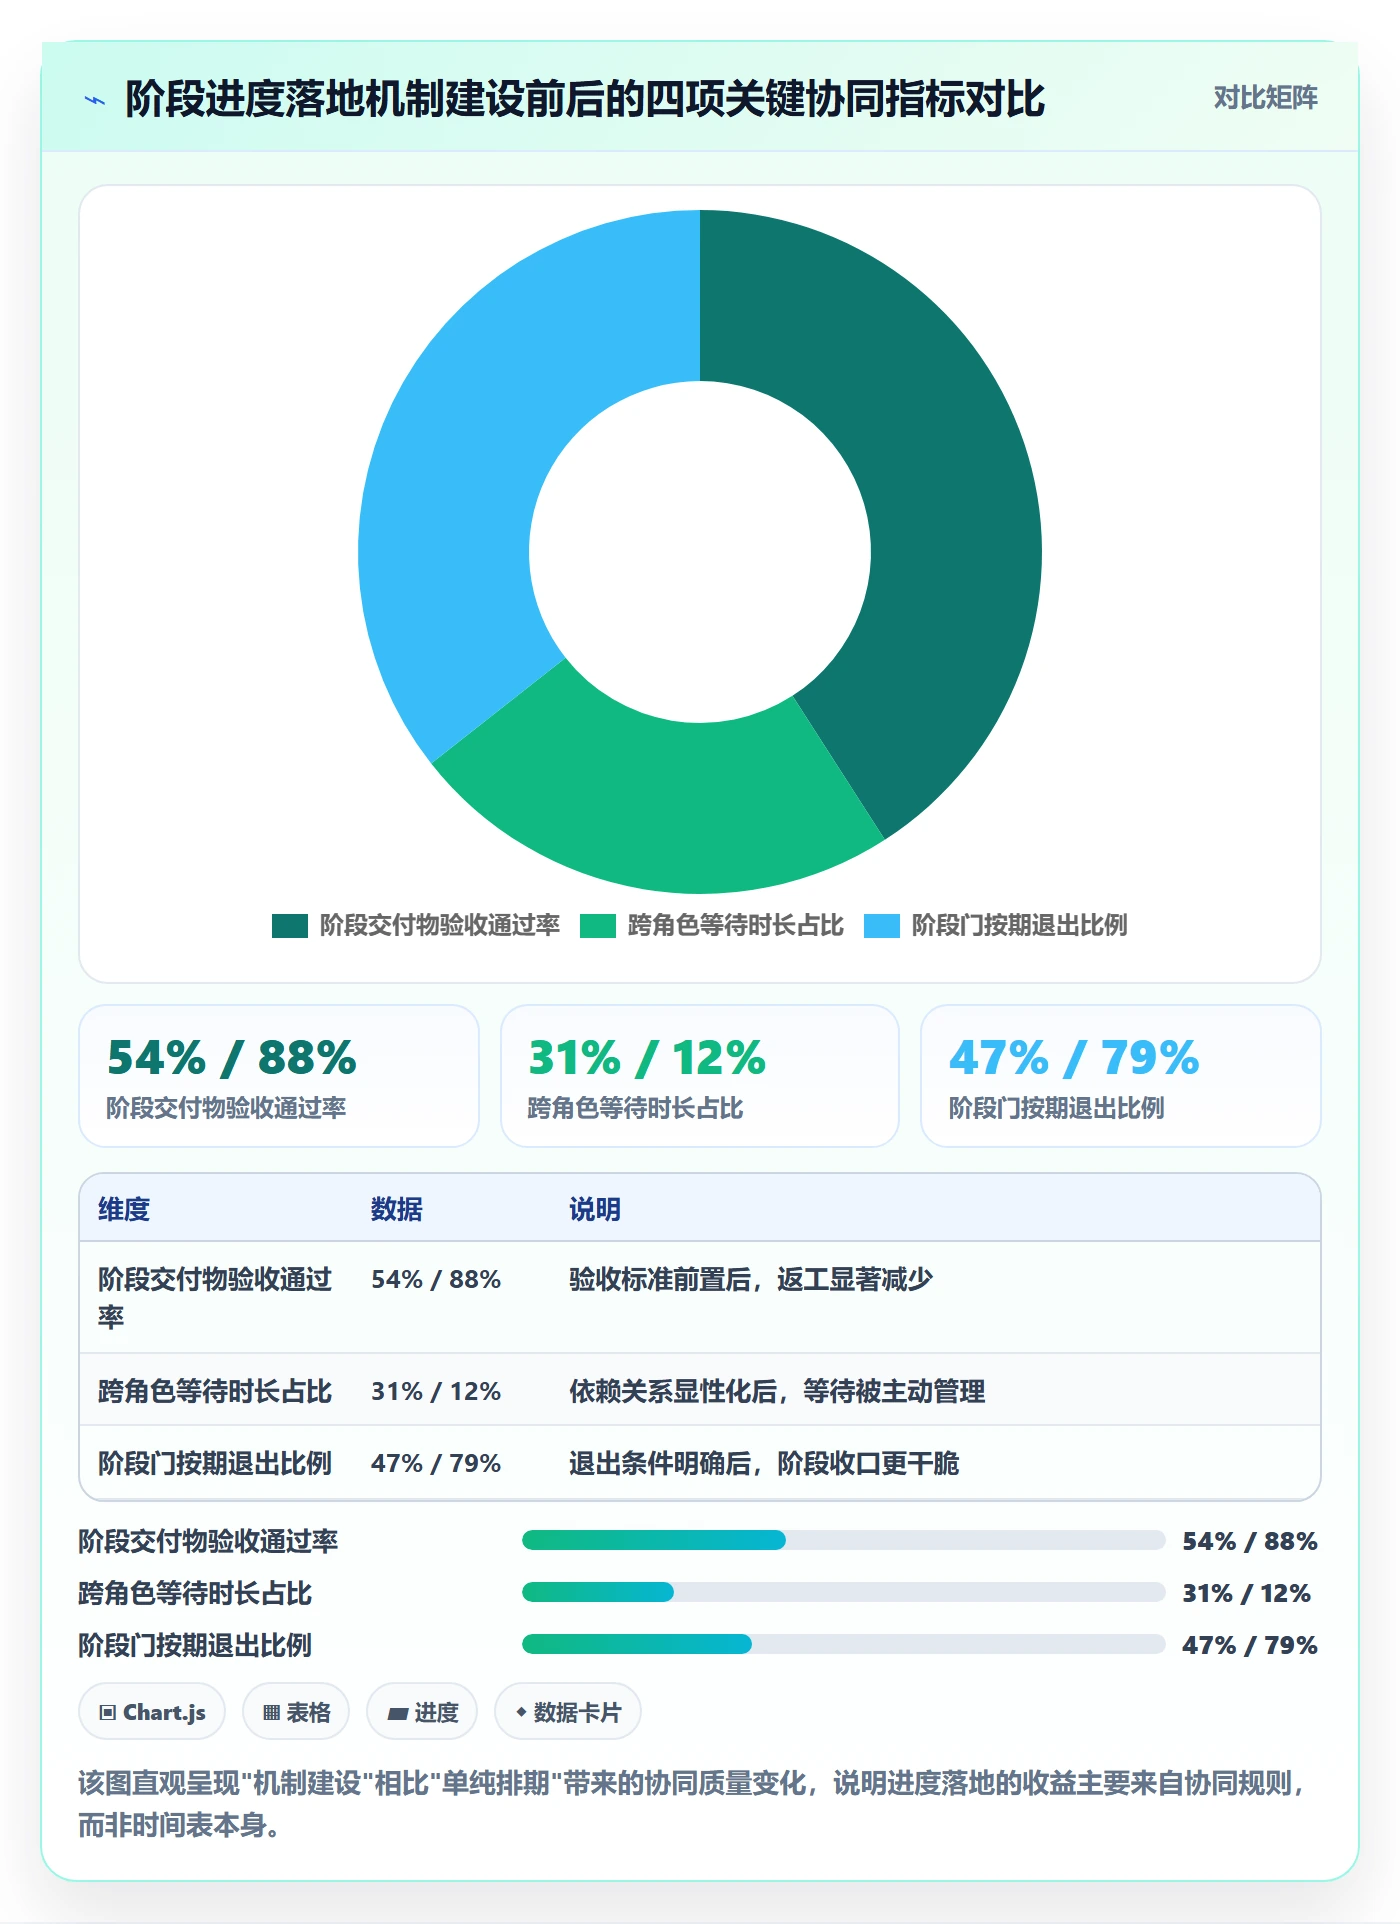1400x1924 pixels.
Task: Click the 说明 table column header
Action: coord(595,1209)
